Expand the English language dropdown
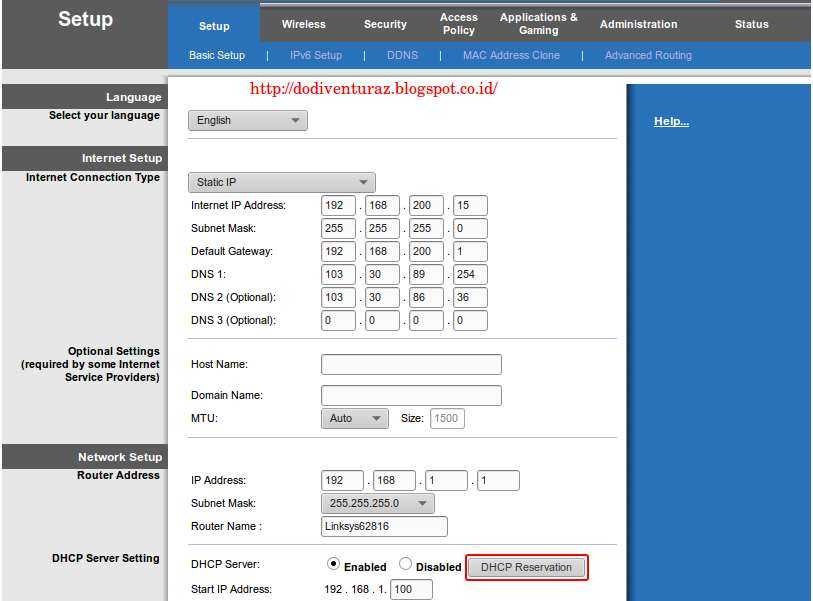The height and width of the screenshot is (601, 813). coord(248,120)
